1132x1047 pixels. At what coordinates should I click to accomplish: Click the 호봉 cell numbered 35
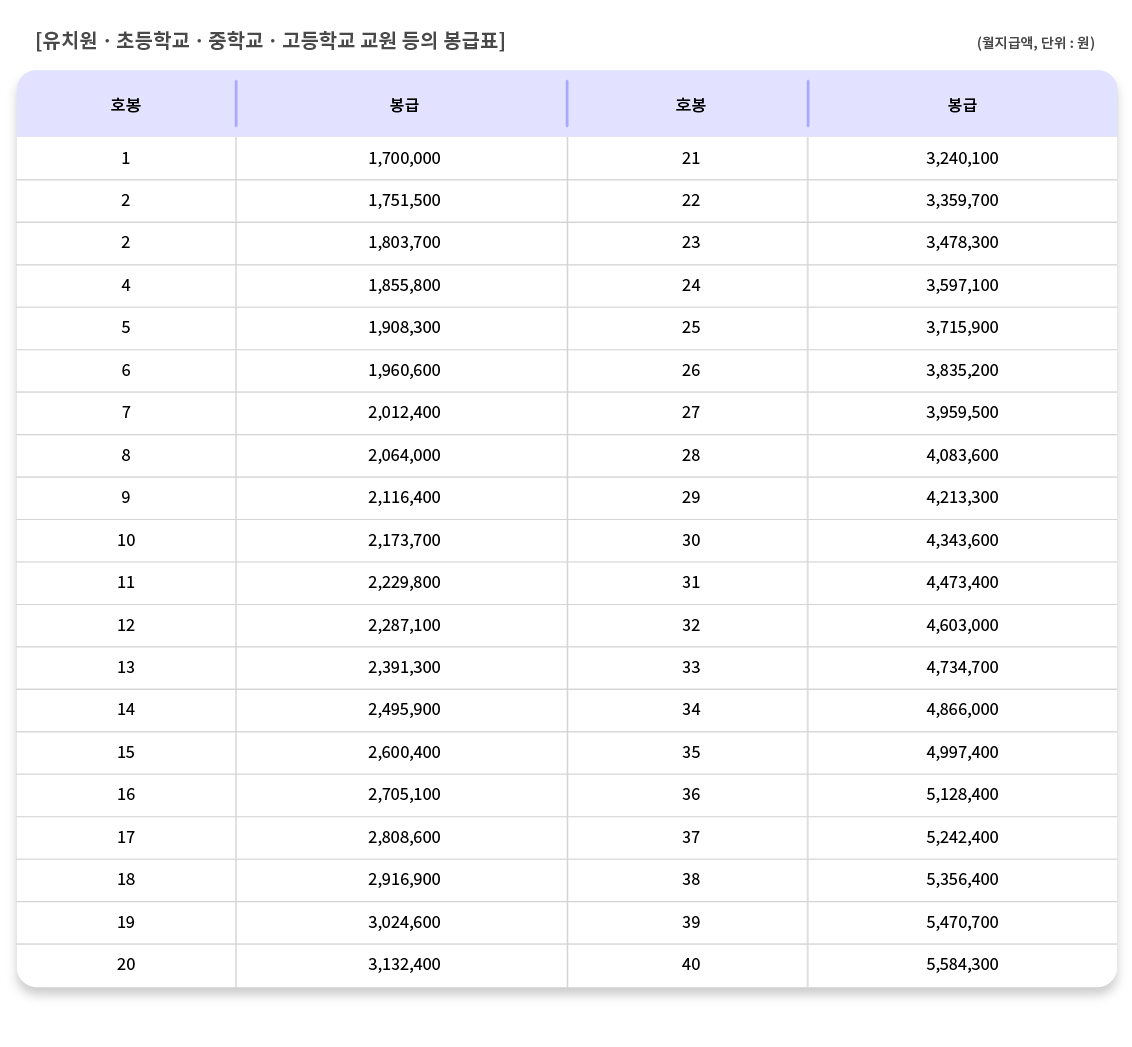pyautogui.click(x=691, y=752)
